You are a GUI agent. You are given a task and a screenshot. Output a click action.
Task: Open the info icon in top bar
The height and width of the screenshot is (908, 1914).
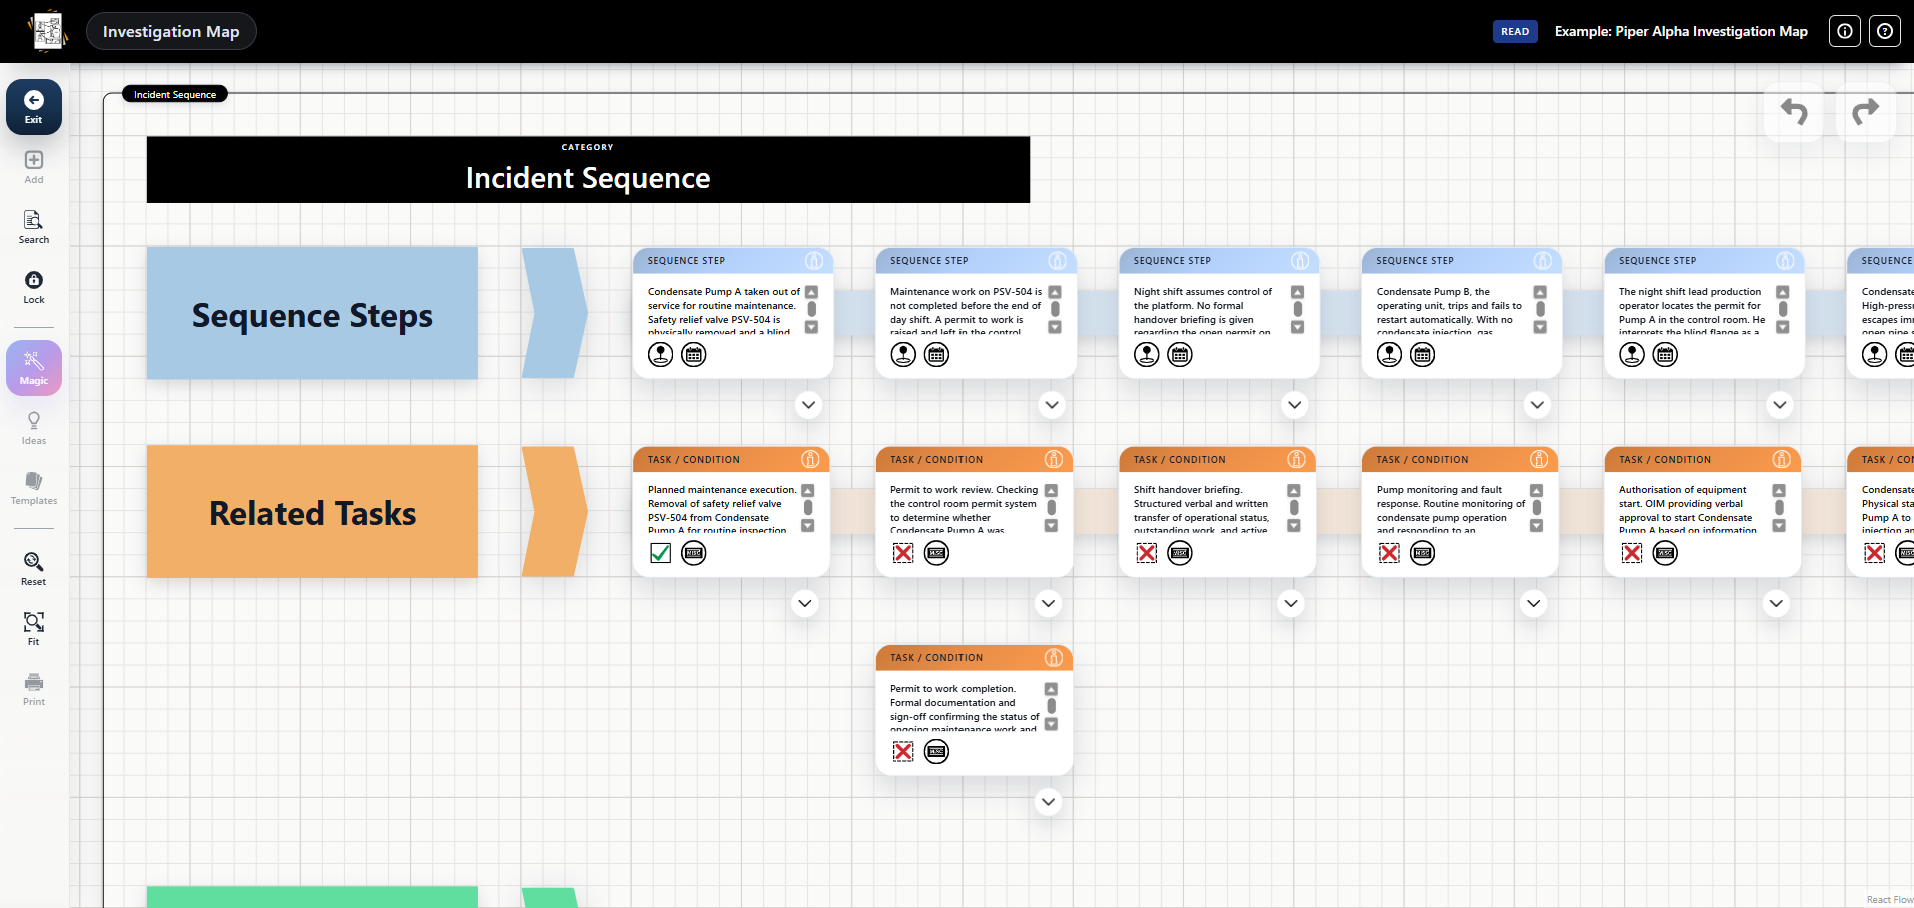pyautogui.click(x=1845, y=31)
